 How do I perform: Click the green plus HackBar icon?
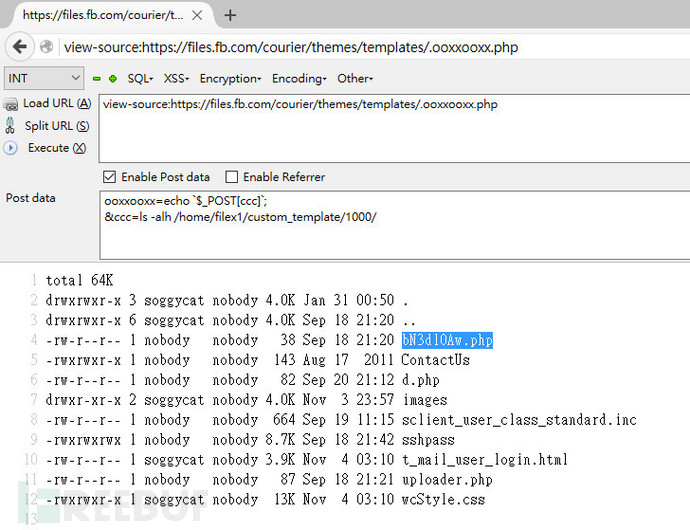pos(113,79)
